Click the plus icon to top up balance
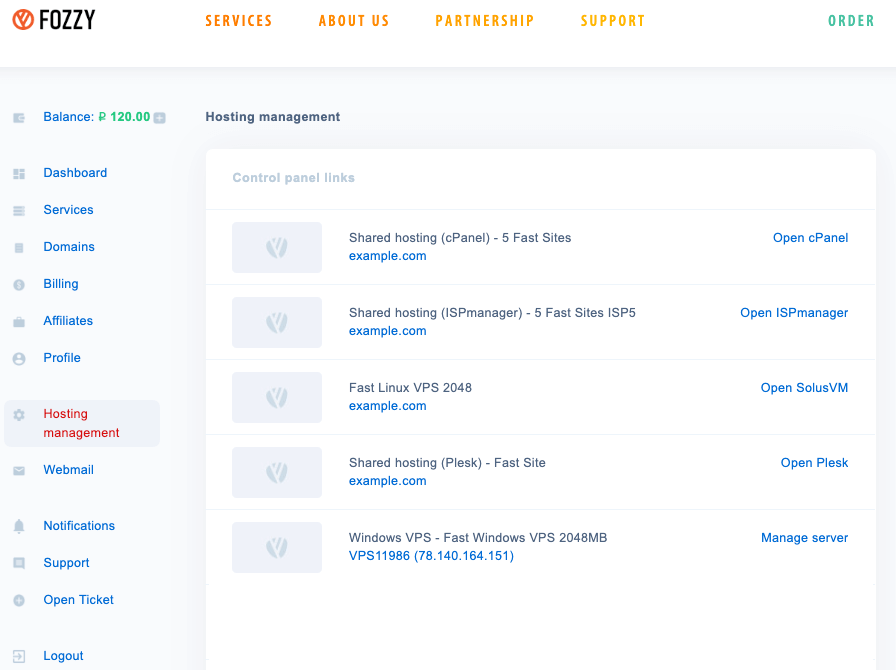Image resolution: width=896 pixels, height=670 pixels. [x=159, y=117]
